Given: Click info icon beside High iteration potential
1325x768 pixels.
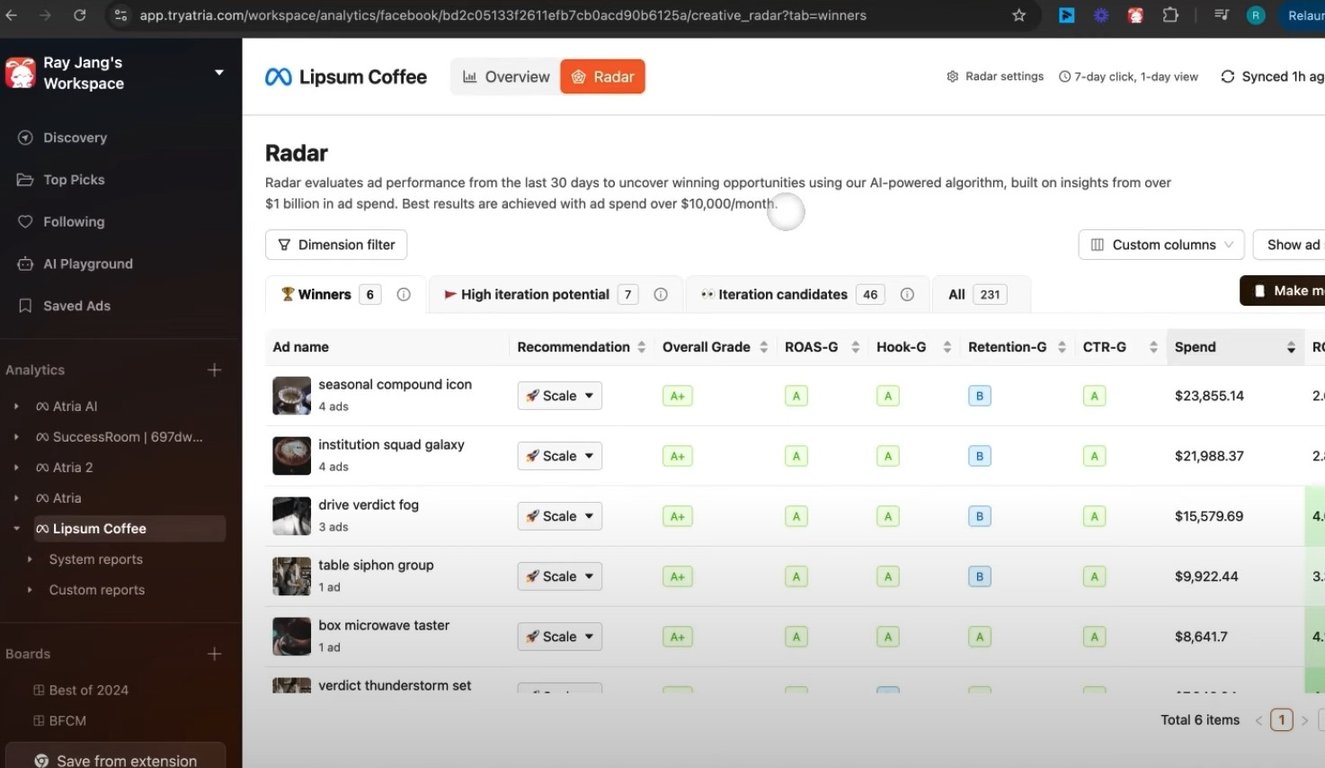Looking at the screenshot, I should (660, 294).
